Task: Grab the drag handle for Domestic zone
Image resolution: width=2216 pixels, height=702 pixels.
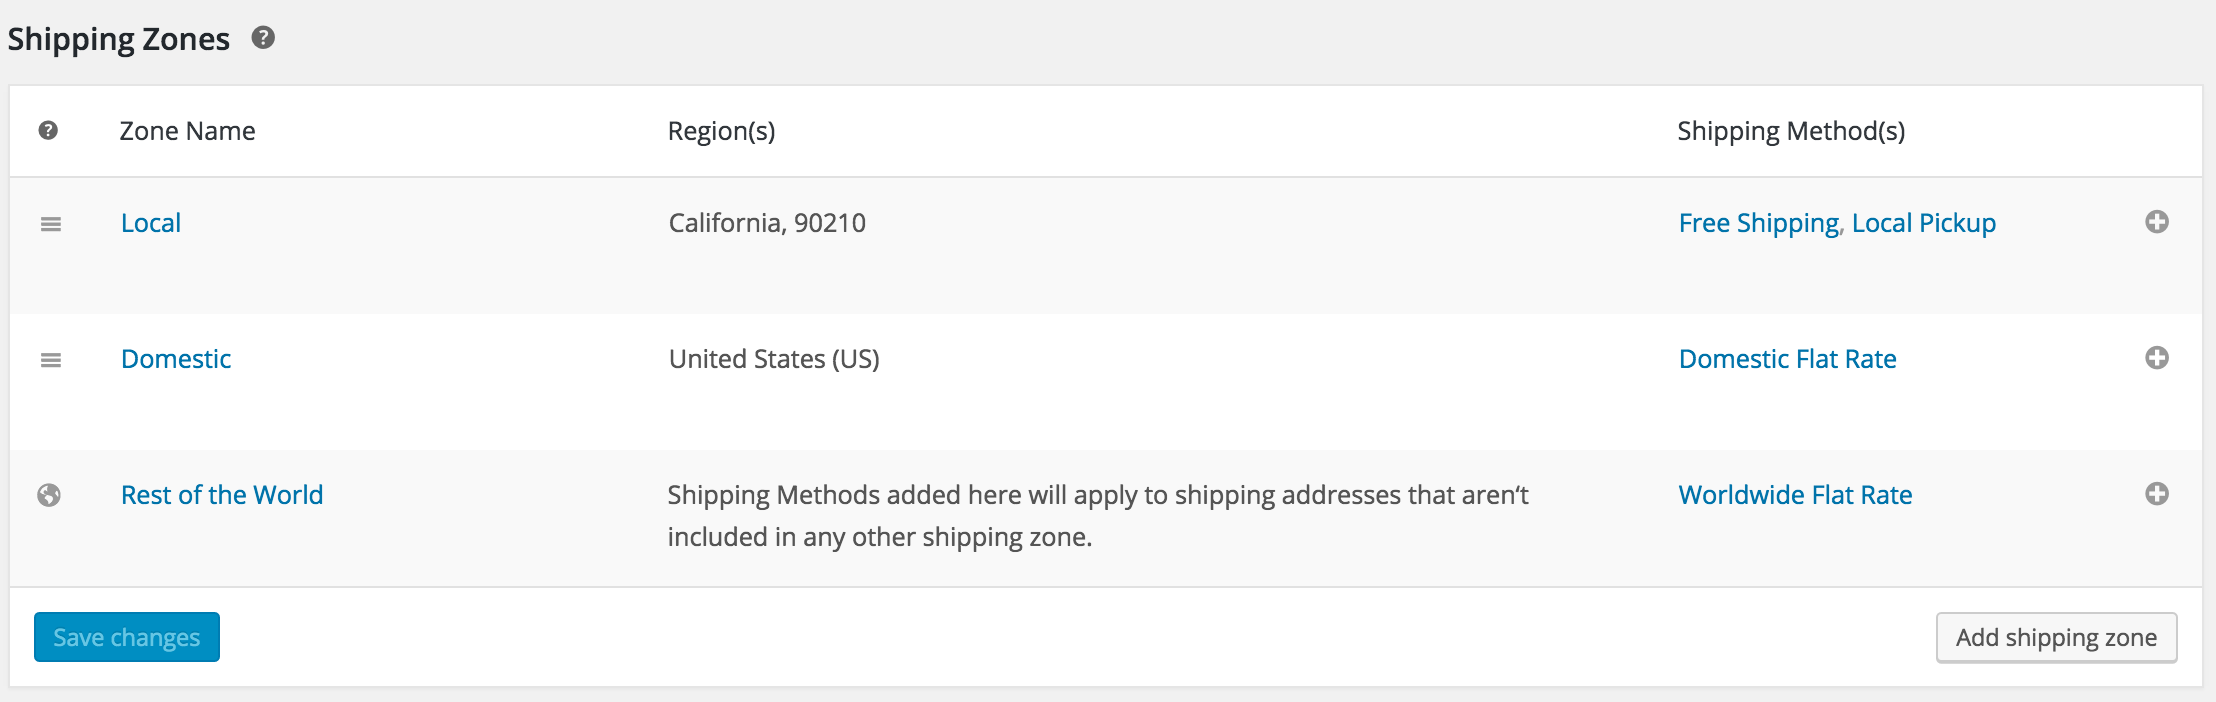Action: (51, 360)
